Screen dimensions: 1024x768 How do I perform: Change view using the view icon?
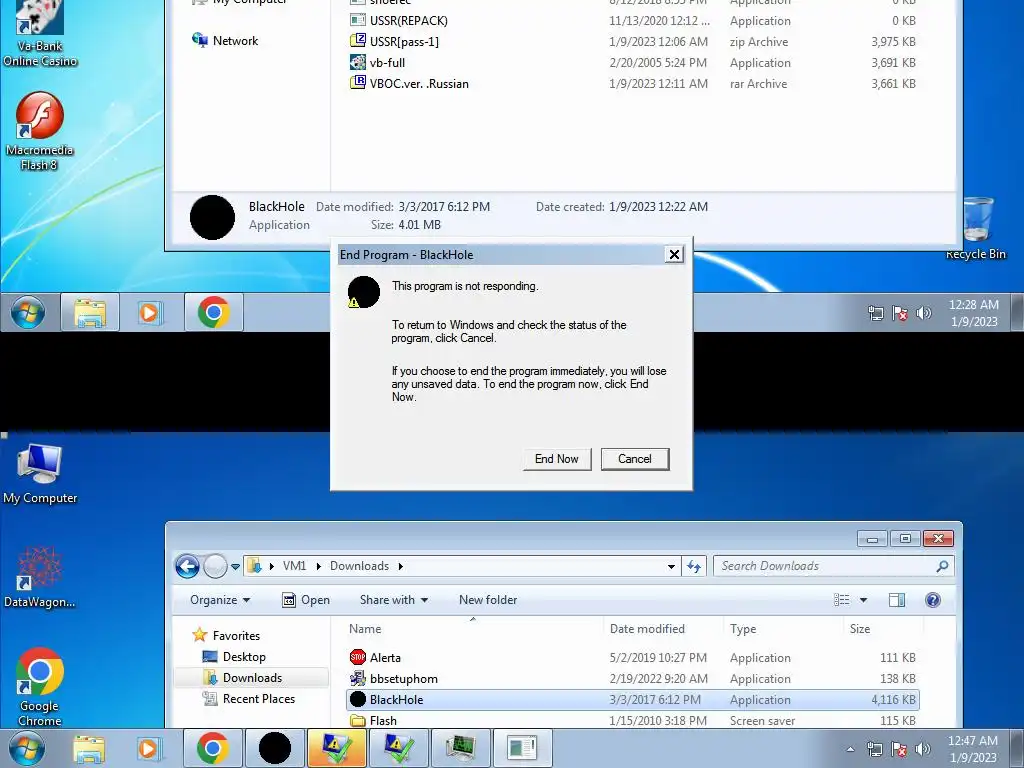click(x=842, y=600)
